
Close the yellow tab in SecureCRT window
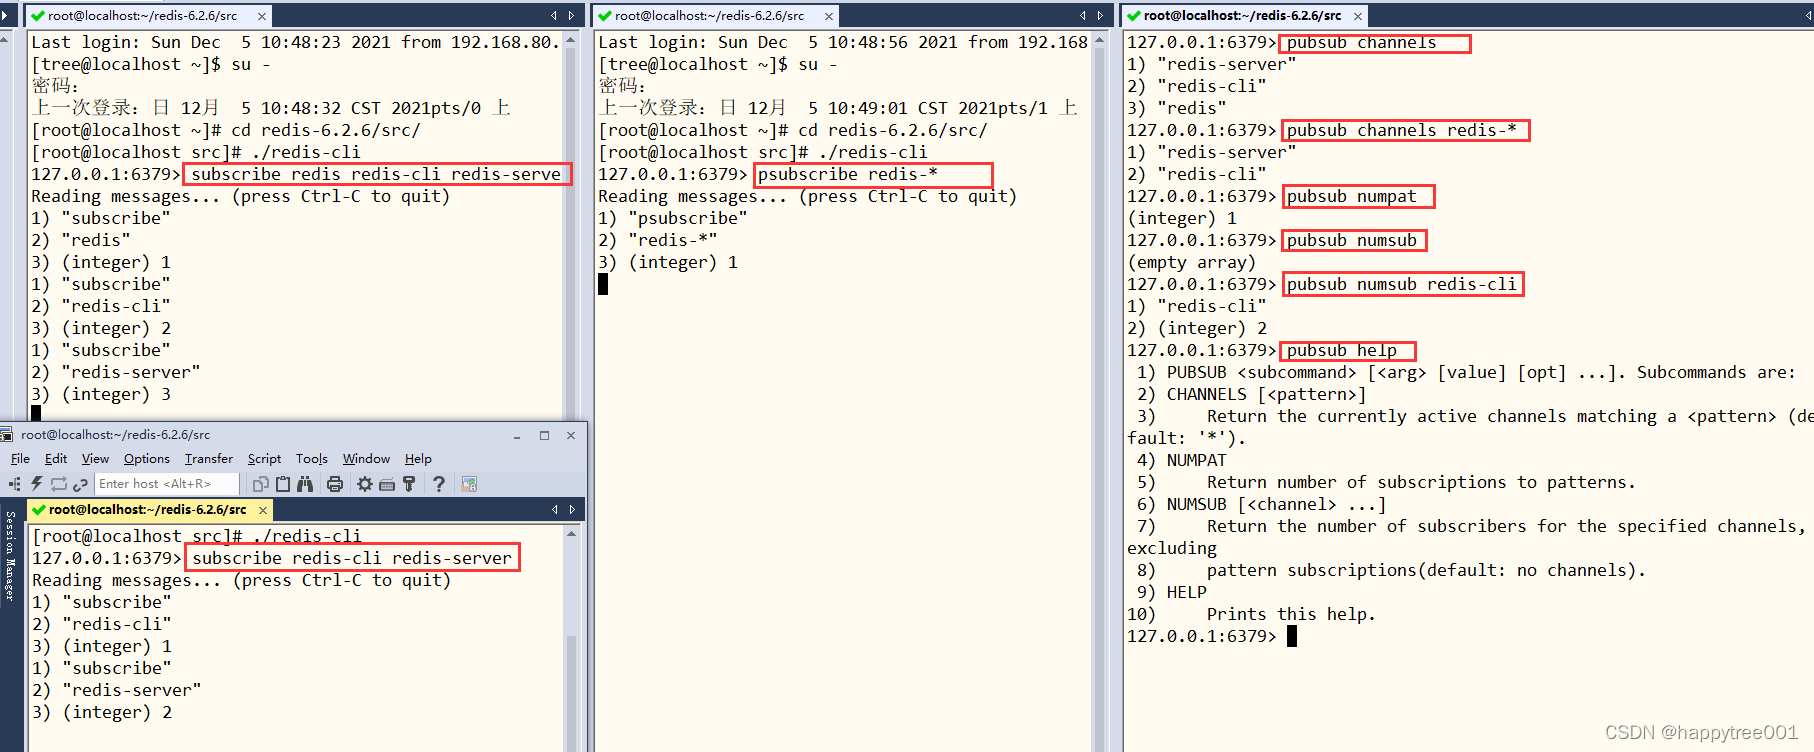(263, 510)
